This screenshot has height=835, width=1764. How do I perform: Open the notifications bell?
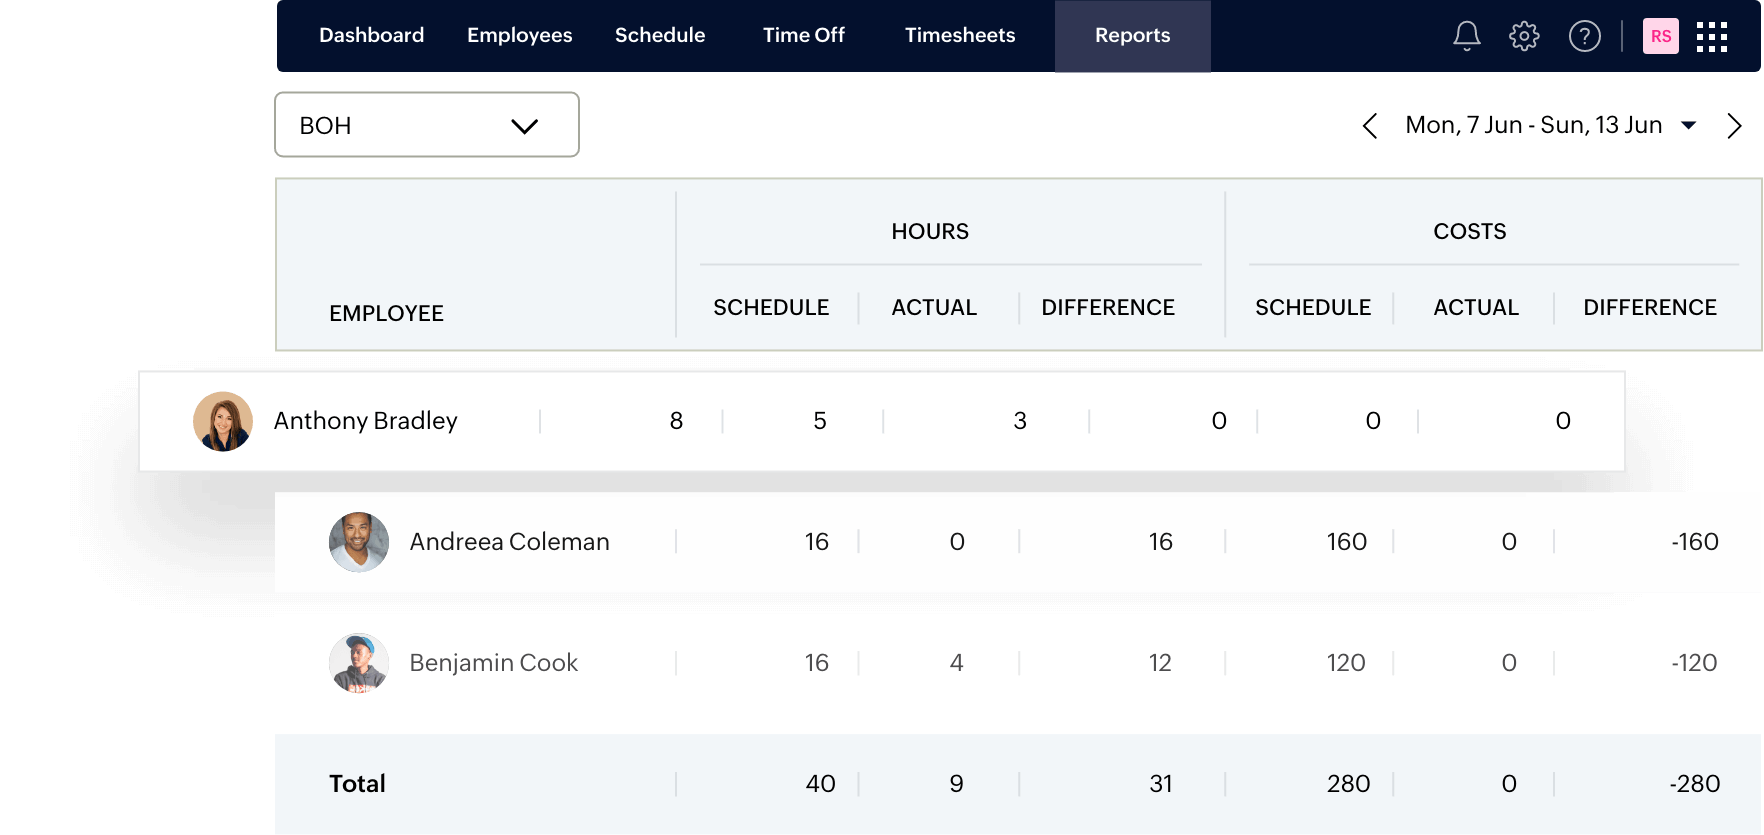(1466, 36)
